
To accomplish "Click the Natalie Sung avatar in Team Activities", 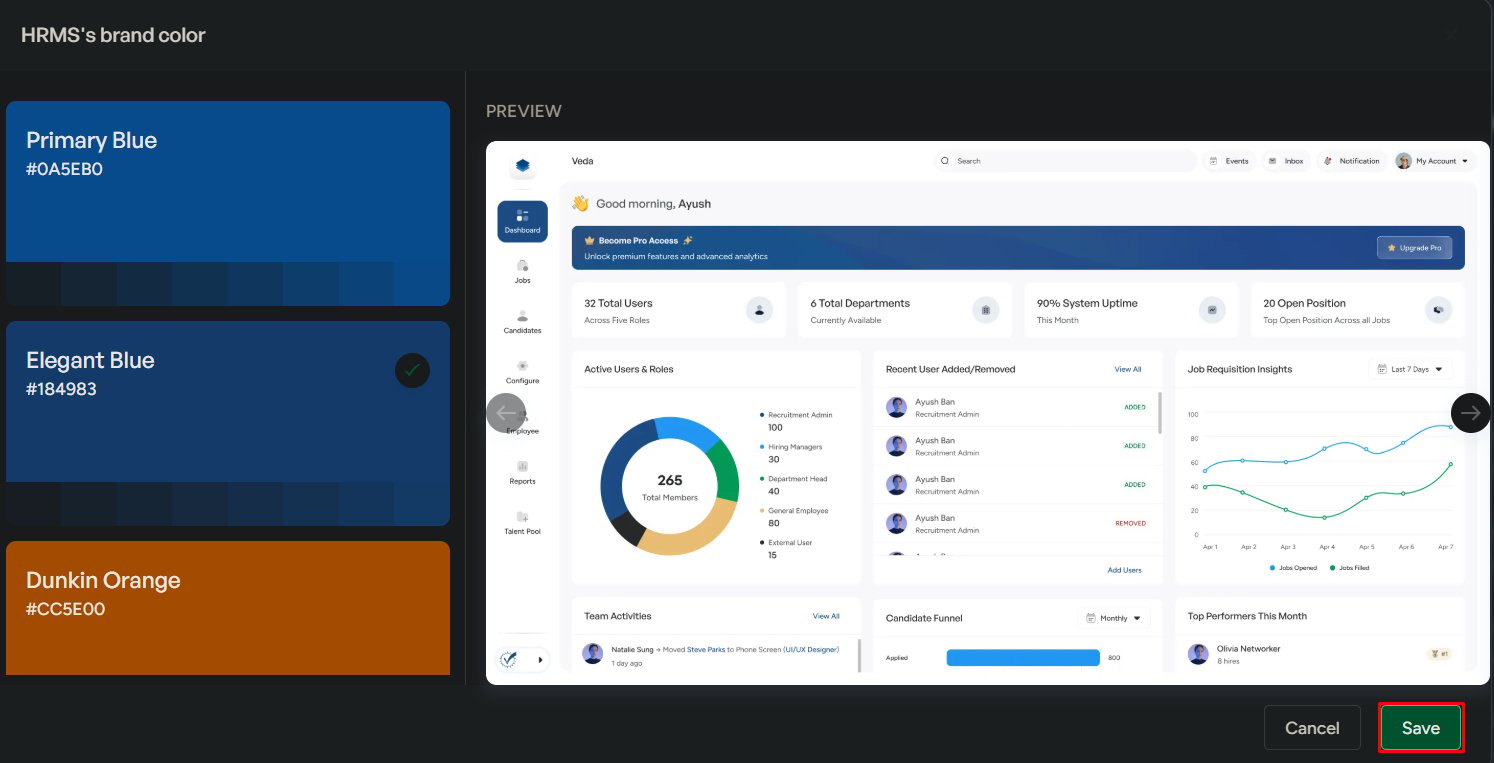I will 593,654.
